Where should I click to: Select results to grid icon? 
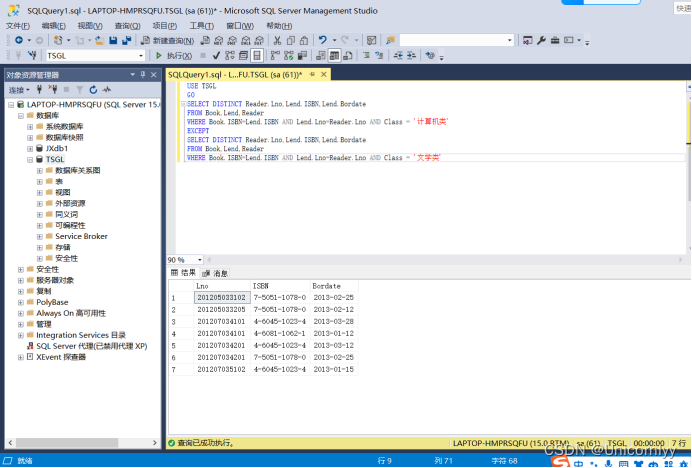point(335,56)
